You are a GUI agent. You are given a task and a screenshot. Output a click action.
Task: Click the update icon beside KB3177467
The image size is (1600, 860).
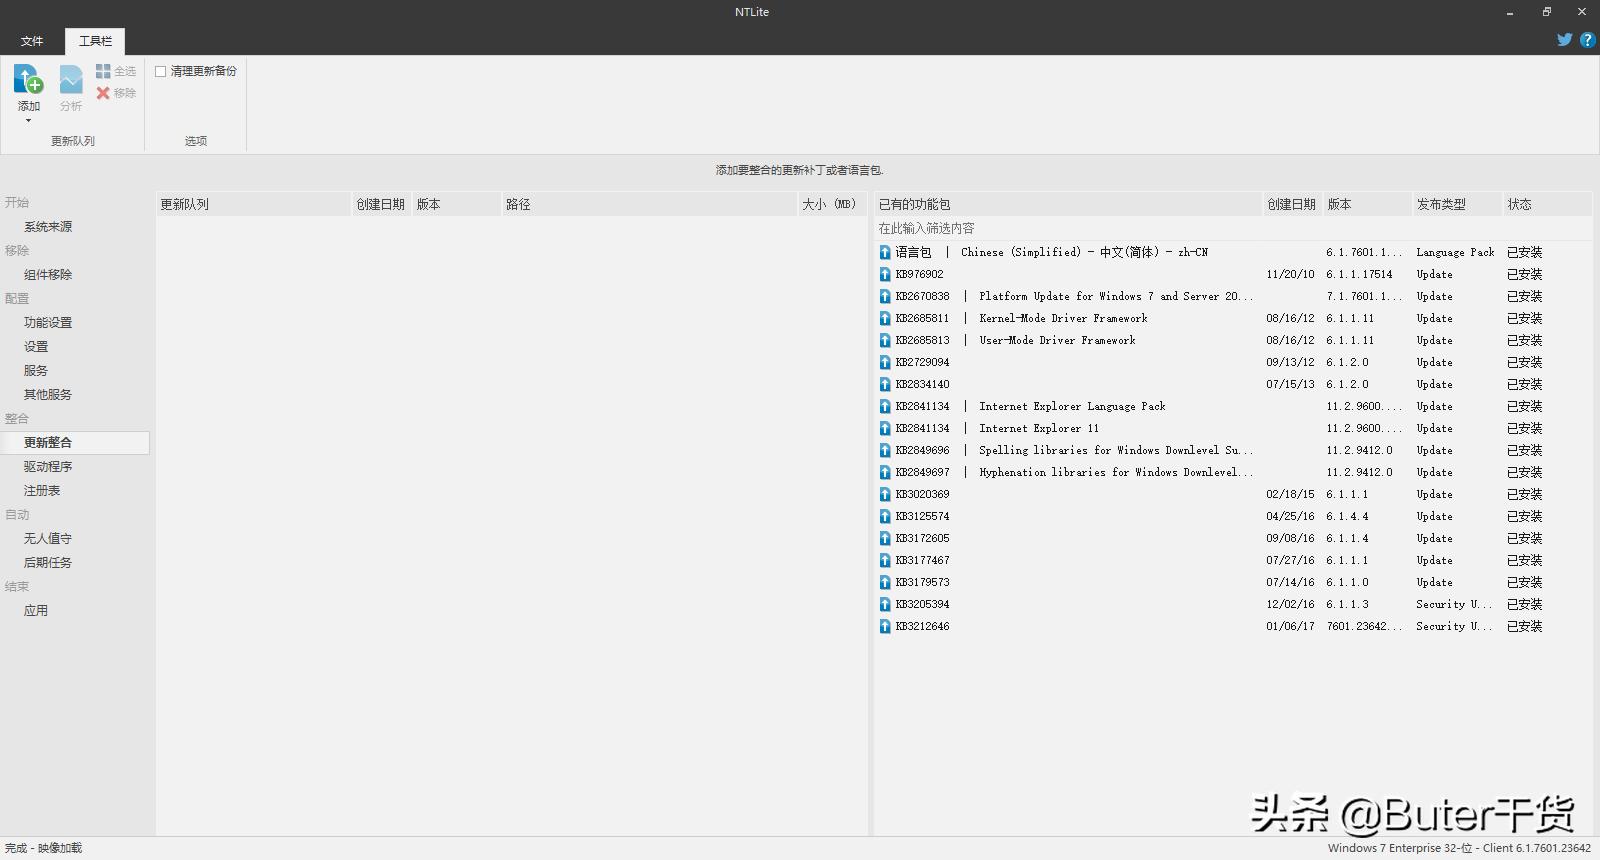tap(885, 560)
